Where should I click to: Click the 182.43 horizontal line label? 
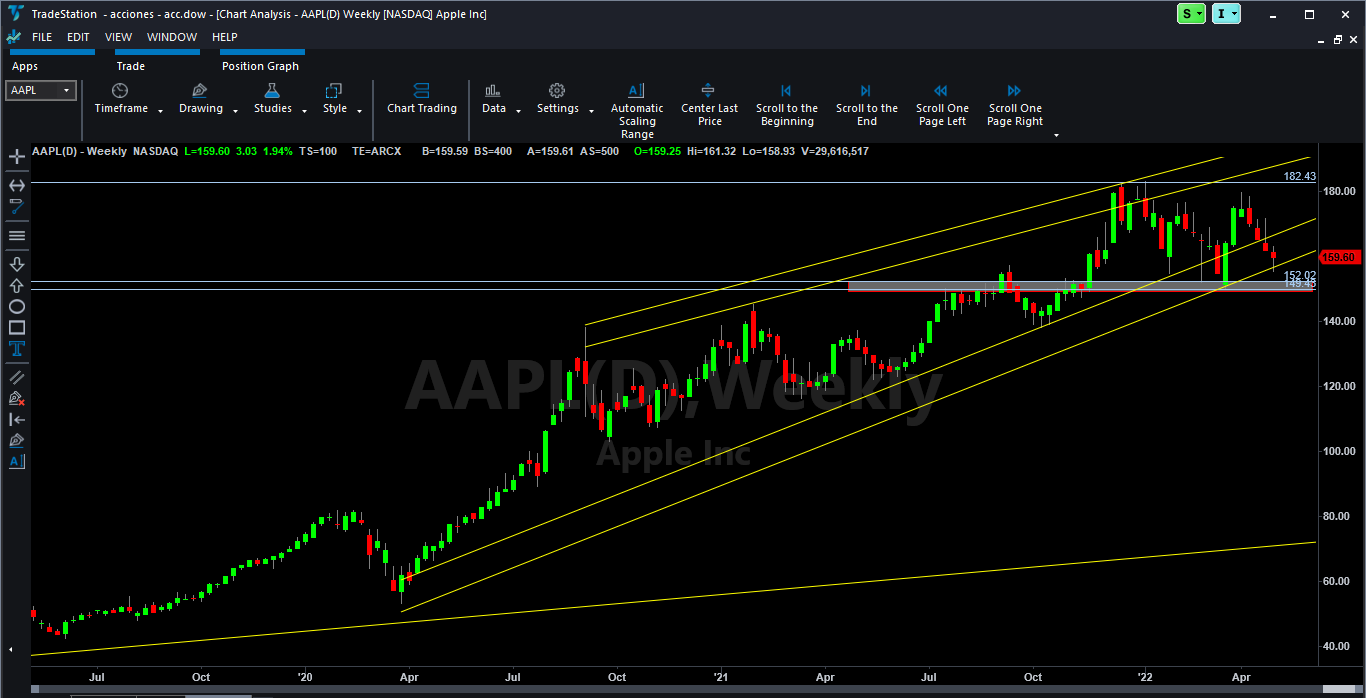[x=1299, y=176]
